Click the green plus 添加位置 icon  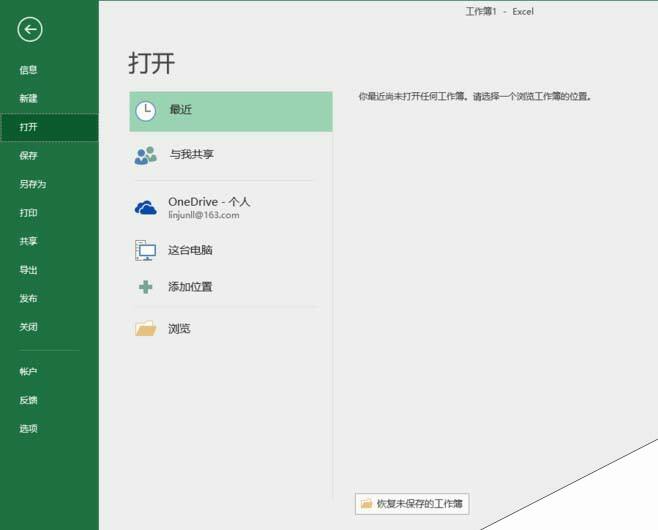coord(146,287)
